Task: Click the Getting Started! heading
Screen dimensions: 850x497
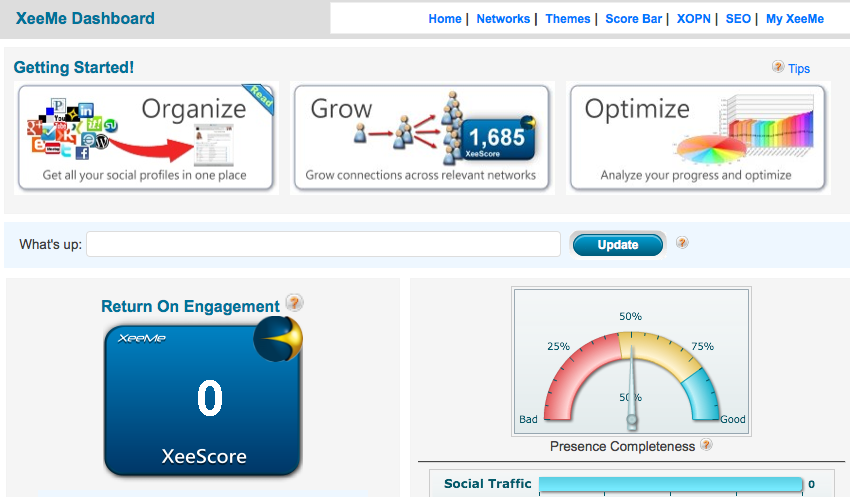Action: pyautogui.click(x=74, y=67)
